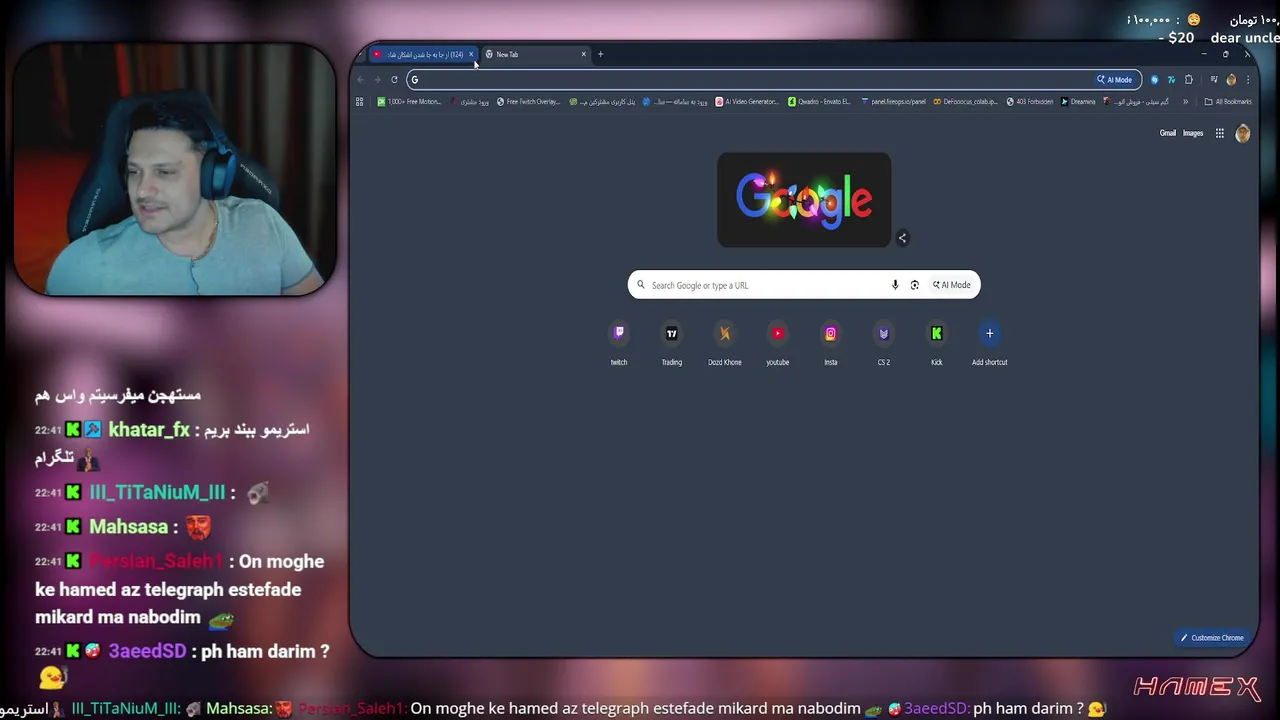Open Qwadro - Envato bookmark
The width and height of the screenshot is (1280, 720).
tap(819, 101)
